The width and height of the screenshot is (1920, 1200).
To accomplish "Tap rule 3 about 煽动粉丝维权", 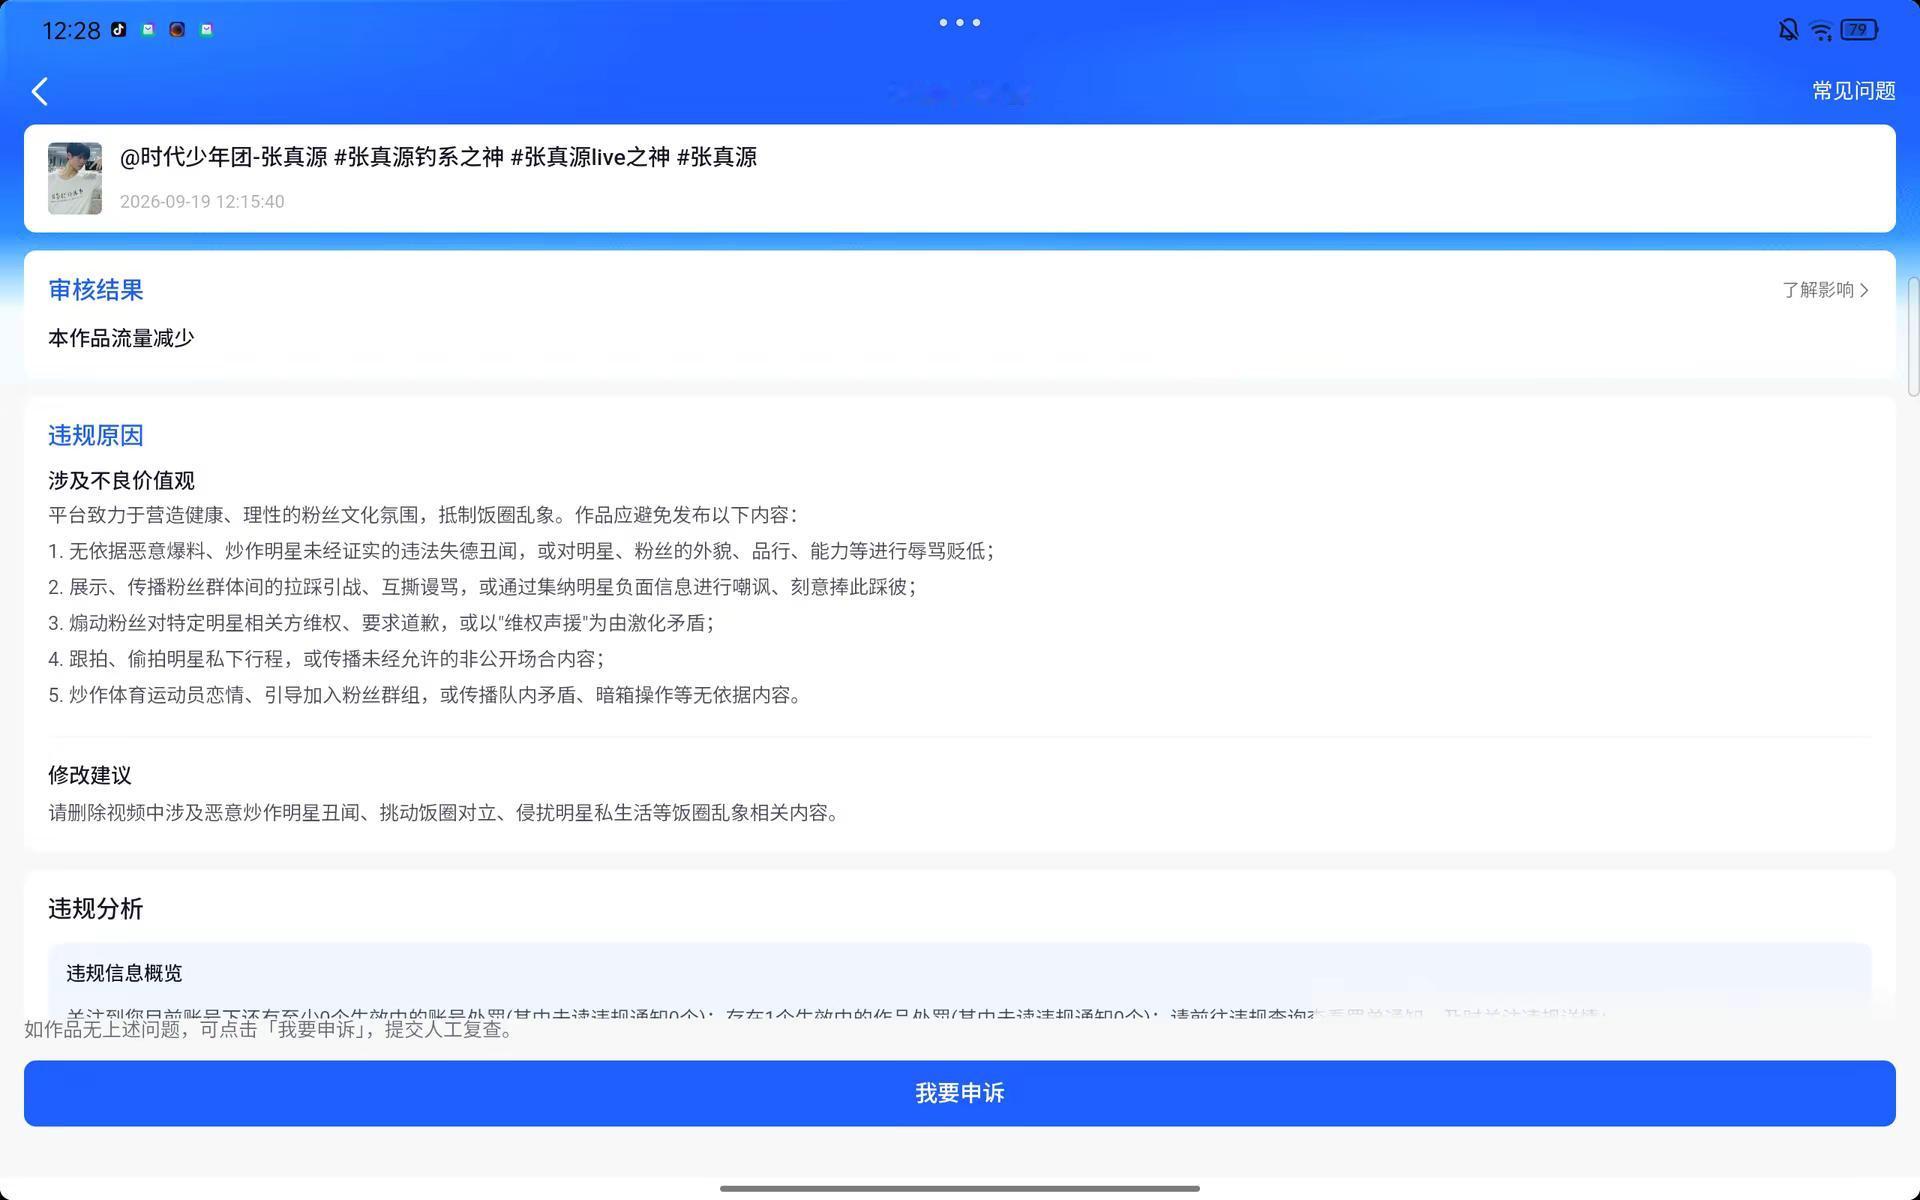I will click(x=381, y=623).
